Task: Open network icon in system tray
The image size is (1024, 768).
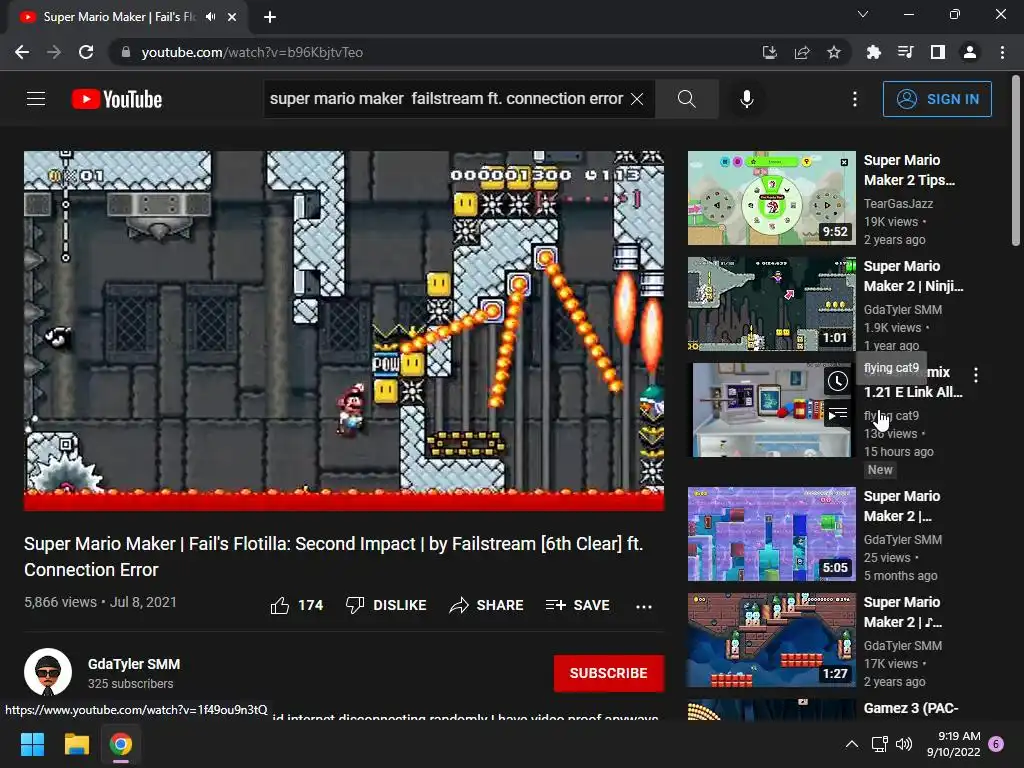Action: 879,744
